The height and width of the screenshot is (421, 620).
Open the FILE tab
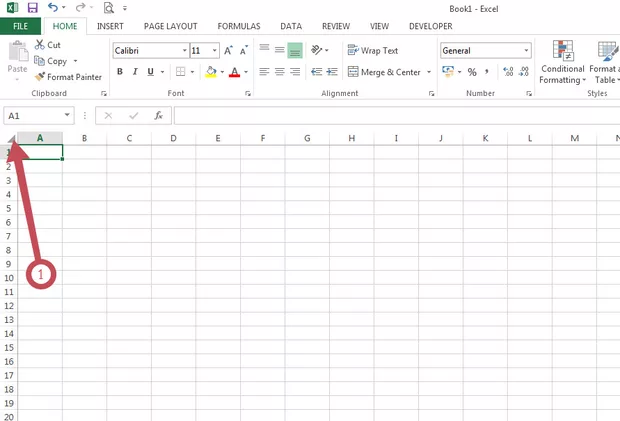[20, 26]
